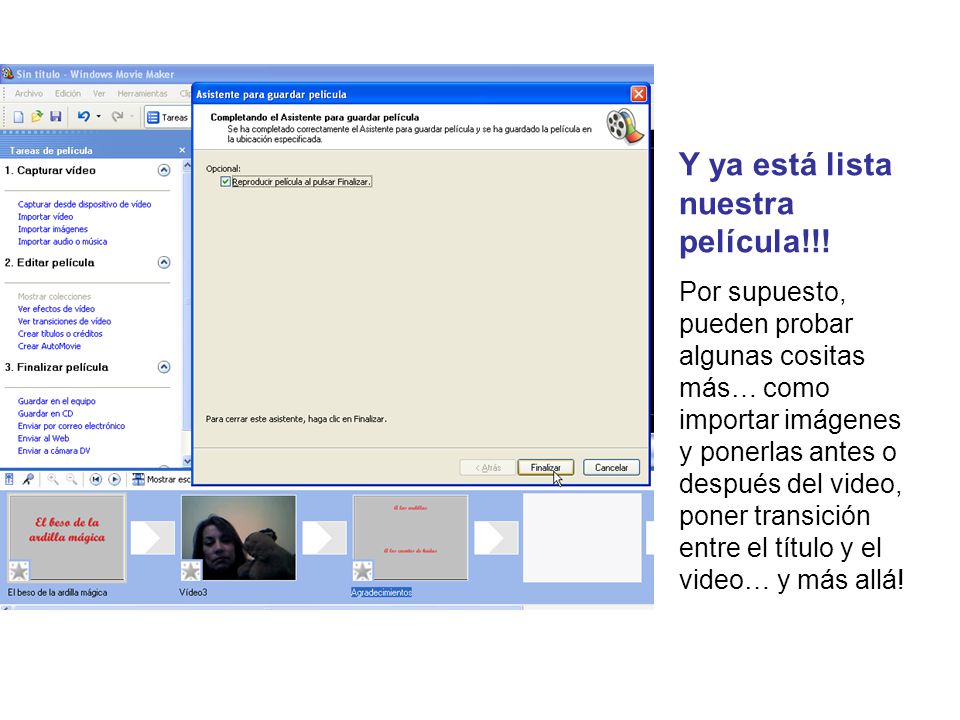Select the 'El beso de la ardilla mágica' clip
The width and height of the screenshot is (960, 720).
(x=67, y=537)
